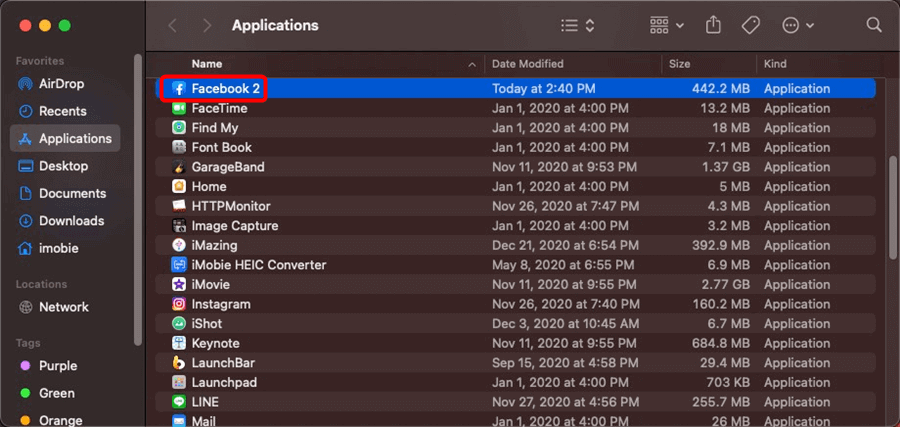Sort by Size column header
Screen dimensions: 900x427
pyautogui.click(x=680, y=64)
